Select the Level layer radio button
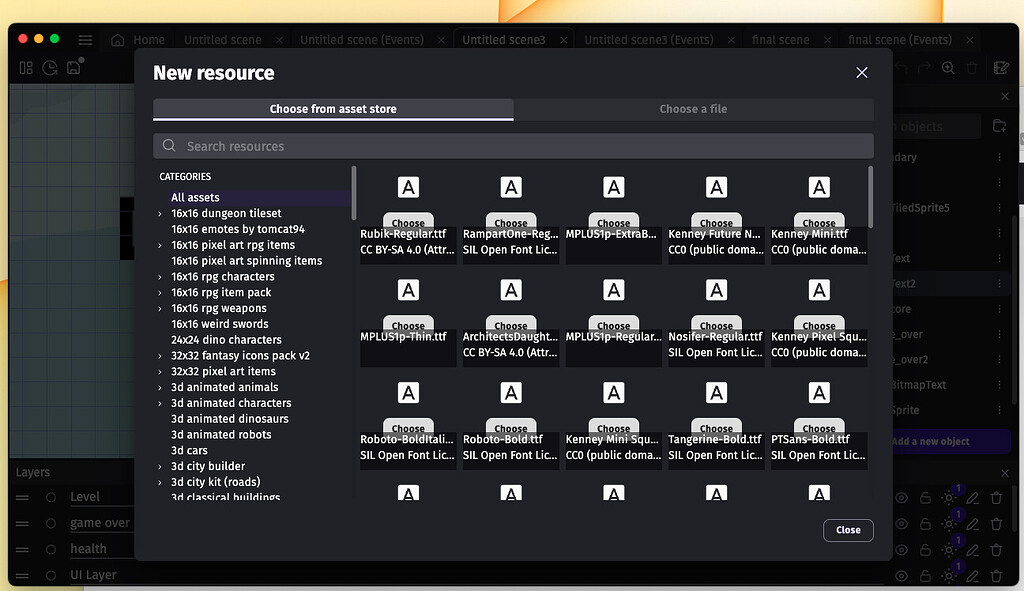The width and height of the screenshot is (1024, 591). tap(50, 497)
